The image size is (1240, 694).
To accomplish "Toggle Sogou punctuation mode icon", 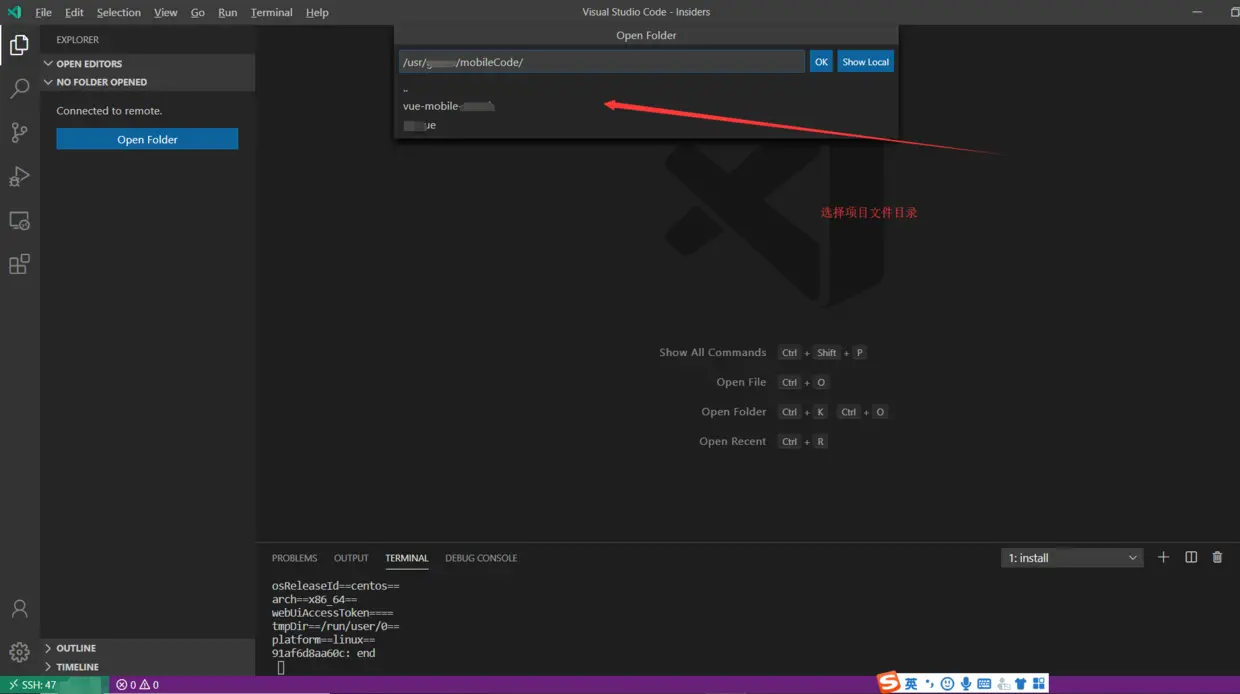I will pos(929,684).
